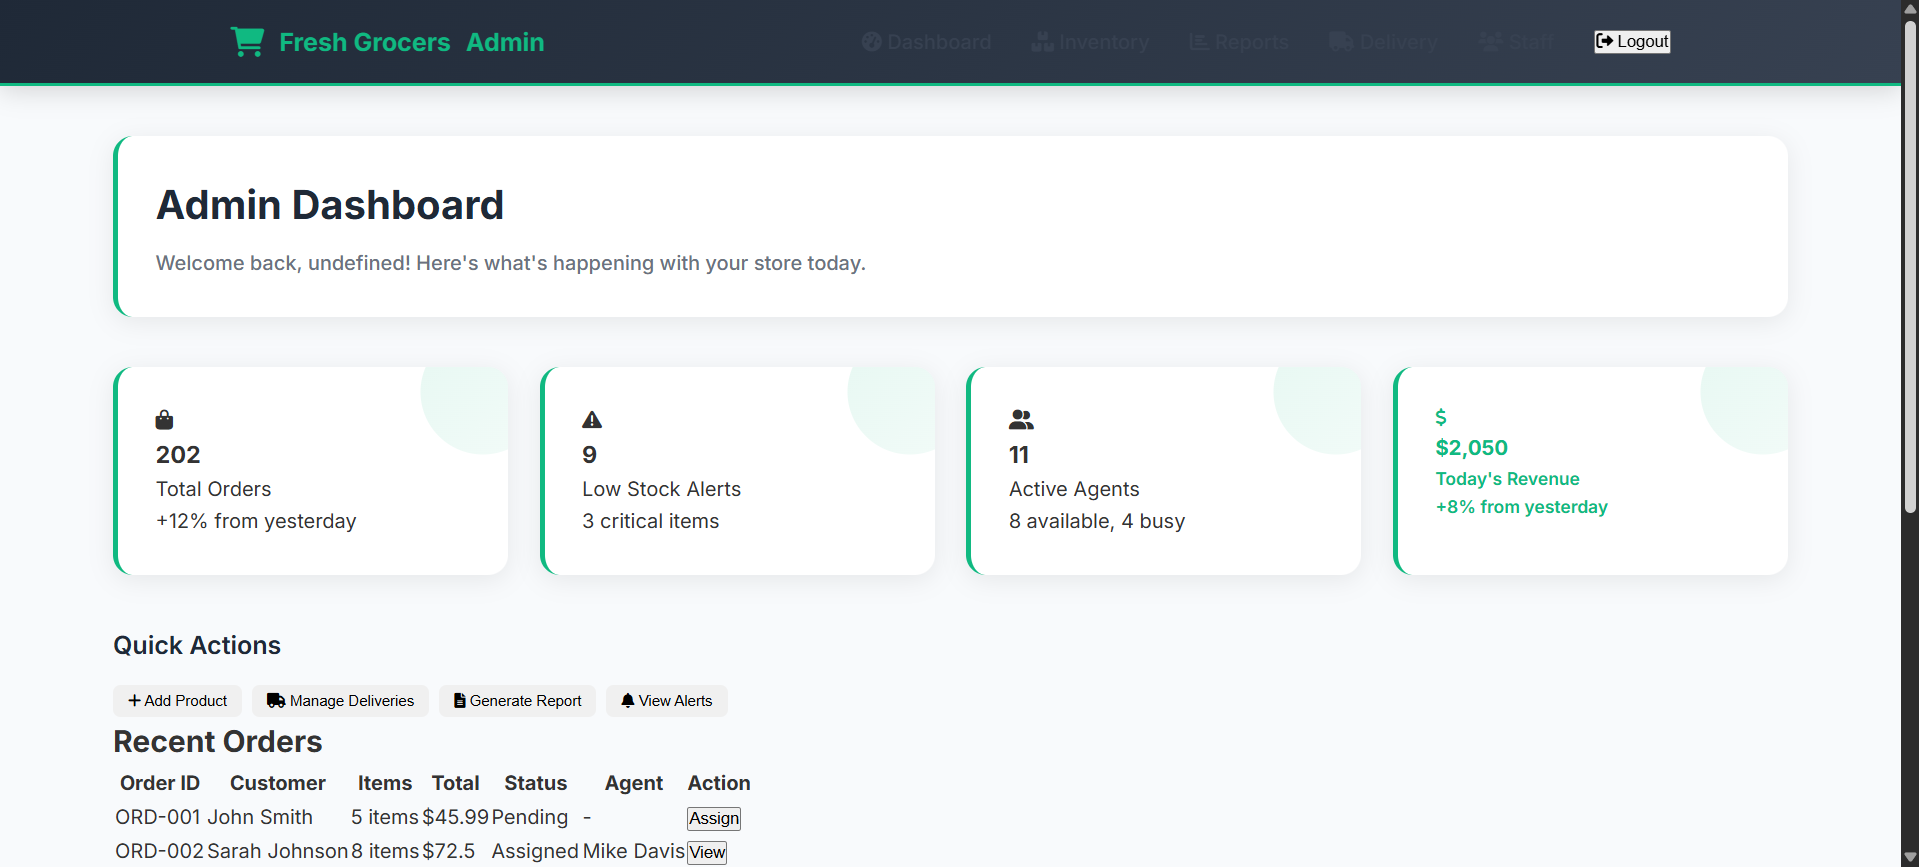Click the Reports chart icon in the navbar
Screen dimensions: 1919x867
click(1199, 42)
